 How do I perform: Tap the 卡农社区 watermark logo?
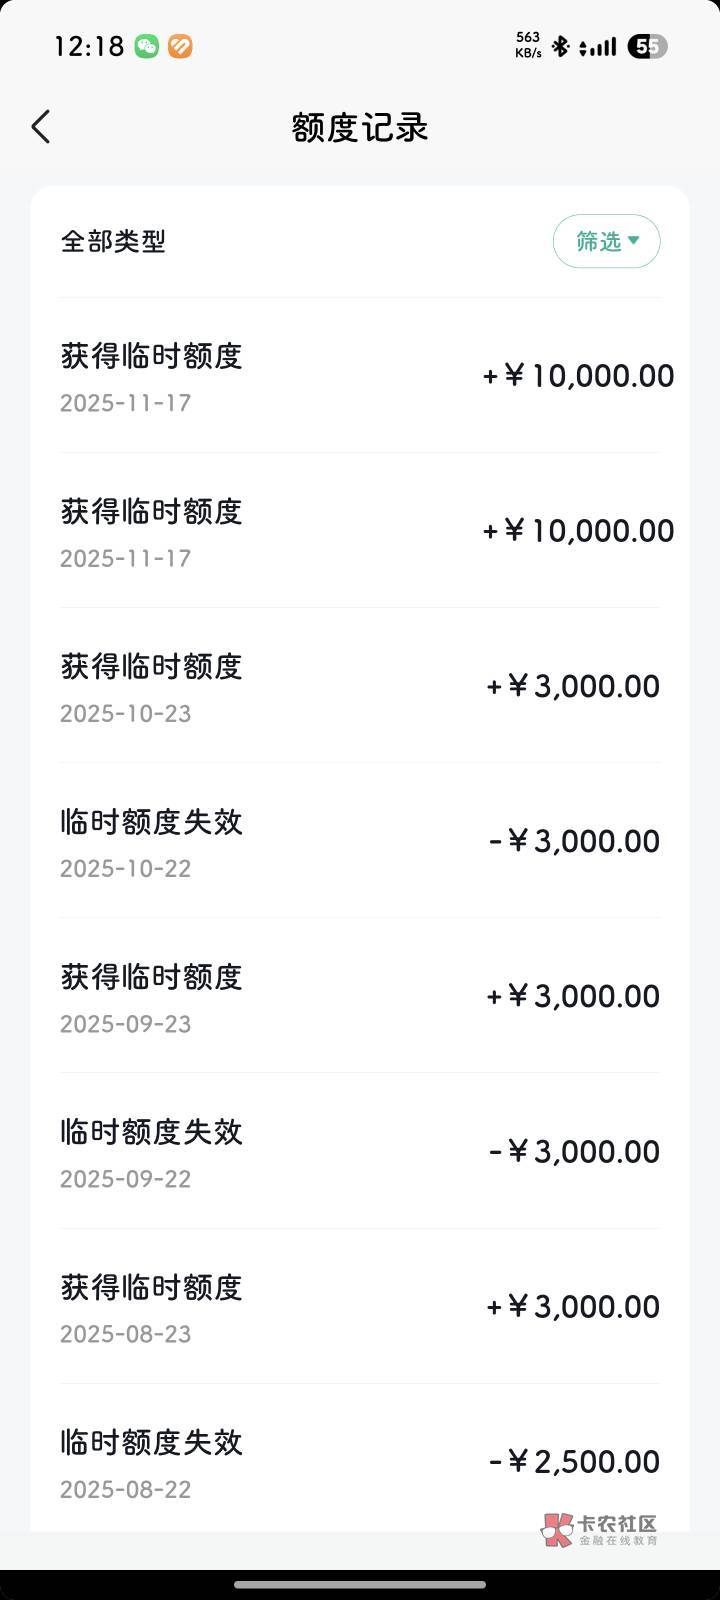599,1529
